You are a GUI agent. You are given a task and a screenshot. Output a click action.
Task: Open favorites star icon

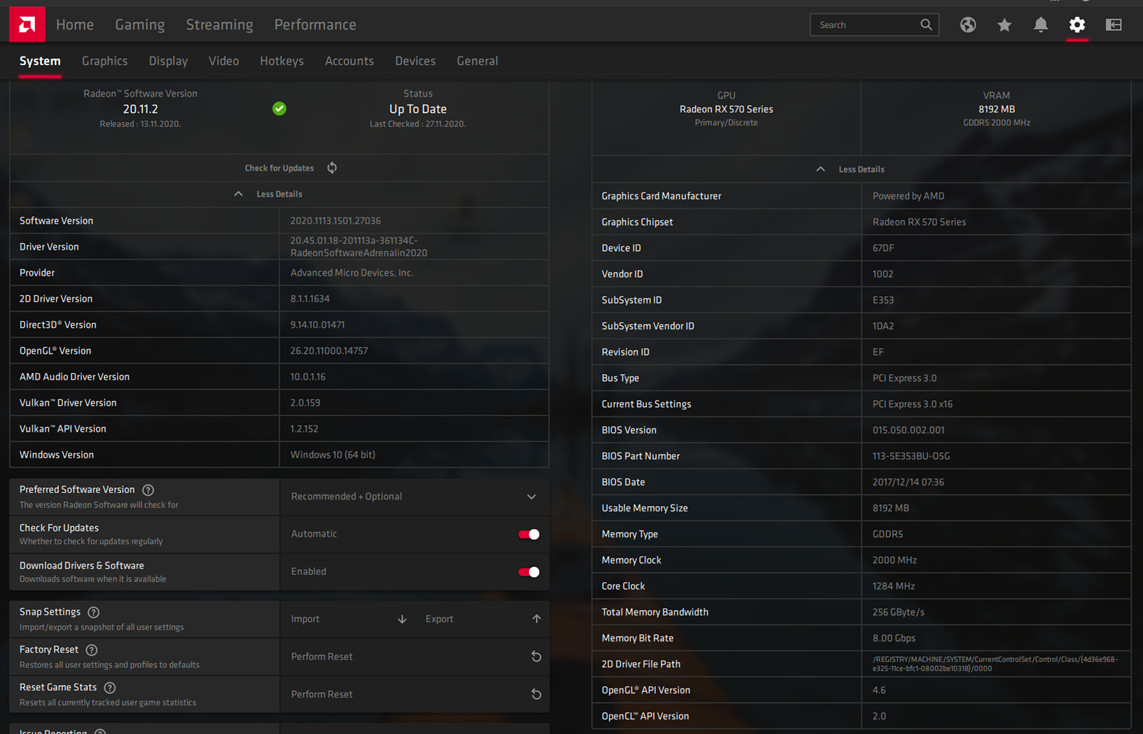pos(1004,25)
